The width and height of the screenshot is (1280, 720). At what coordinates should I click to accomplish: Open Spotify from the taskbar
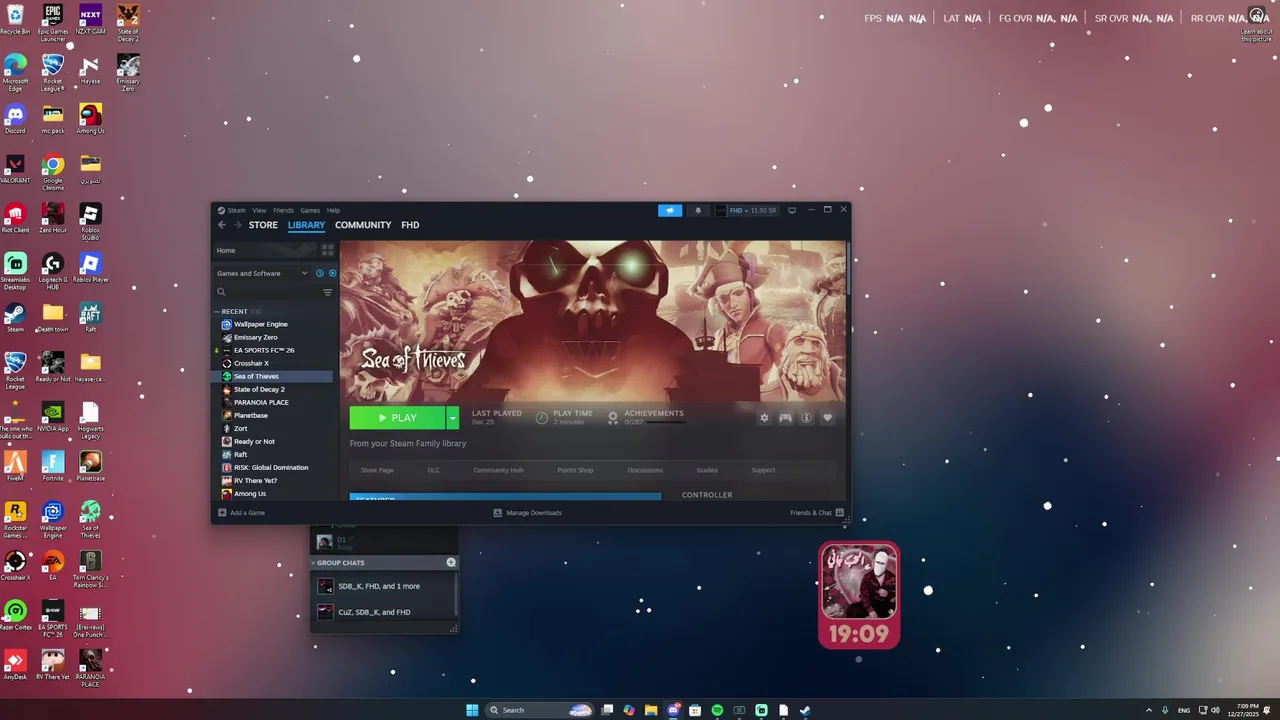point(717,710)
